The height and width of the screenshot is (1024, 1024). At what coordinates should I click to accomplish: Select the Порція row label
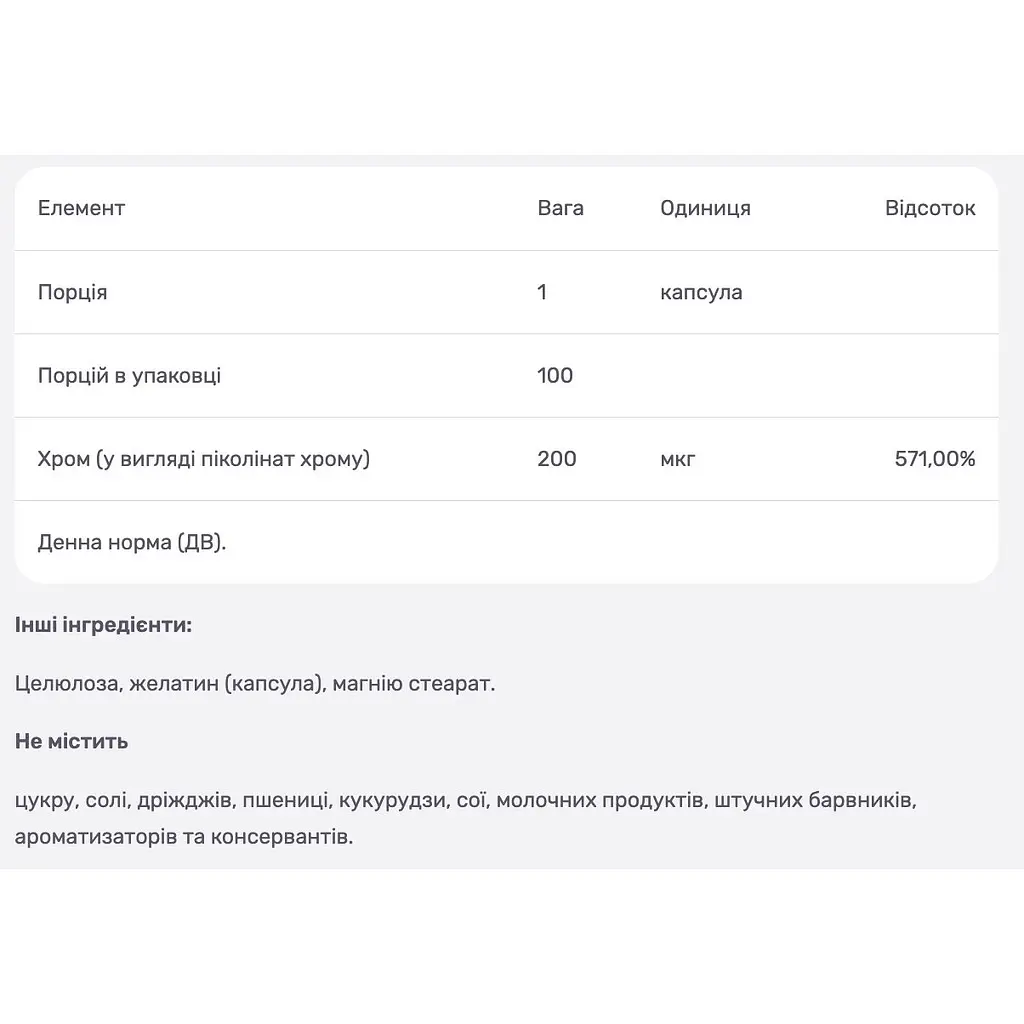pyautogui.click(x=72, y=292)
